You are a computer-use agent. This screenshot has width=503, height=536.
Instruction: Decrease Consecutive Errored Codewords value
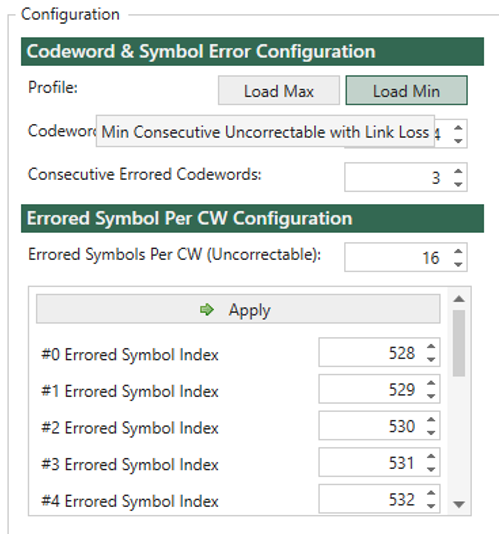point(458,184)
